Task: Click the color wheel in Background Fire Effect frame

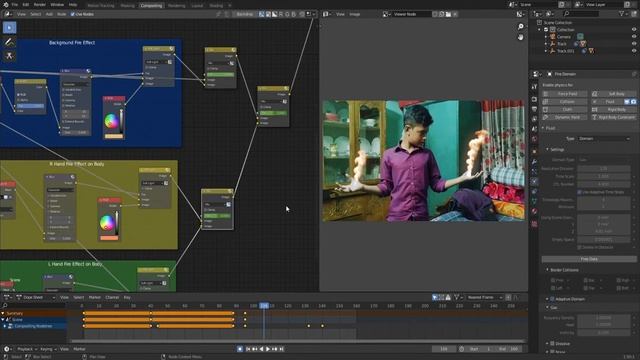Action: (111, 121)
